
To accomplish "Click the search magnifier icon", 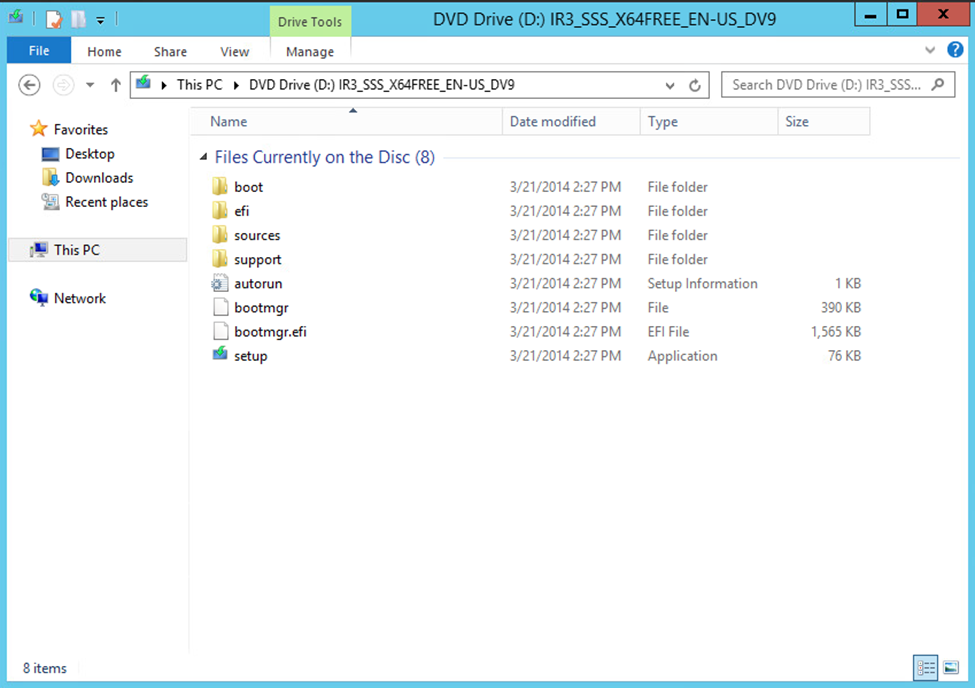I will coord(938,85).
